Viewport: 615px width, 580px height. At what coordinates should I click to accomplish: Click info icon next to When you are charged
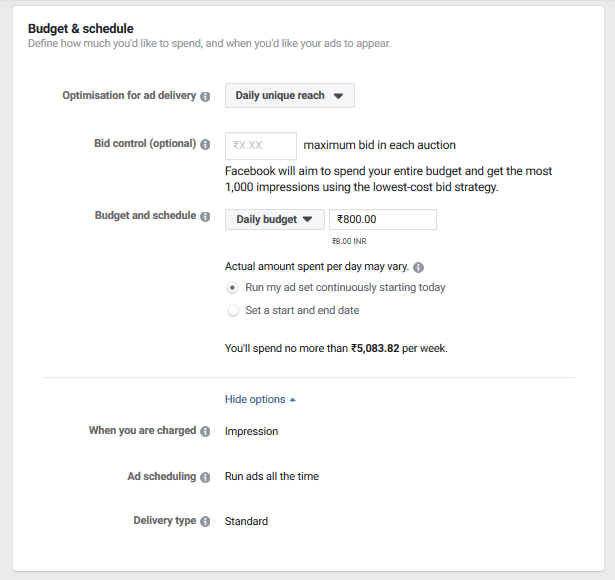point(205,431)
